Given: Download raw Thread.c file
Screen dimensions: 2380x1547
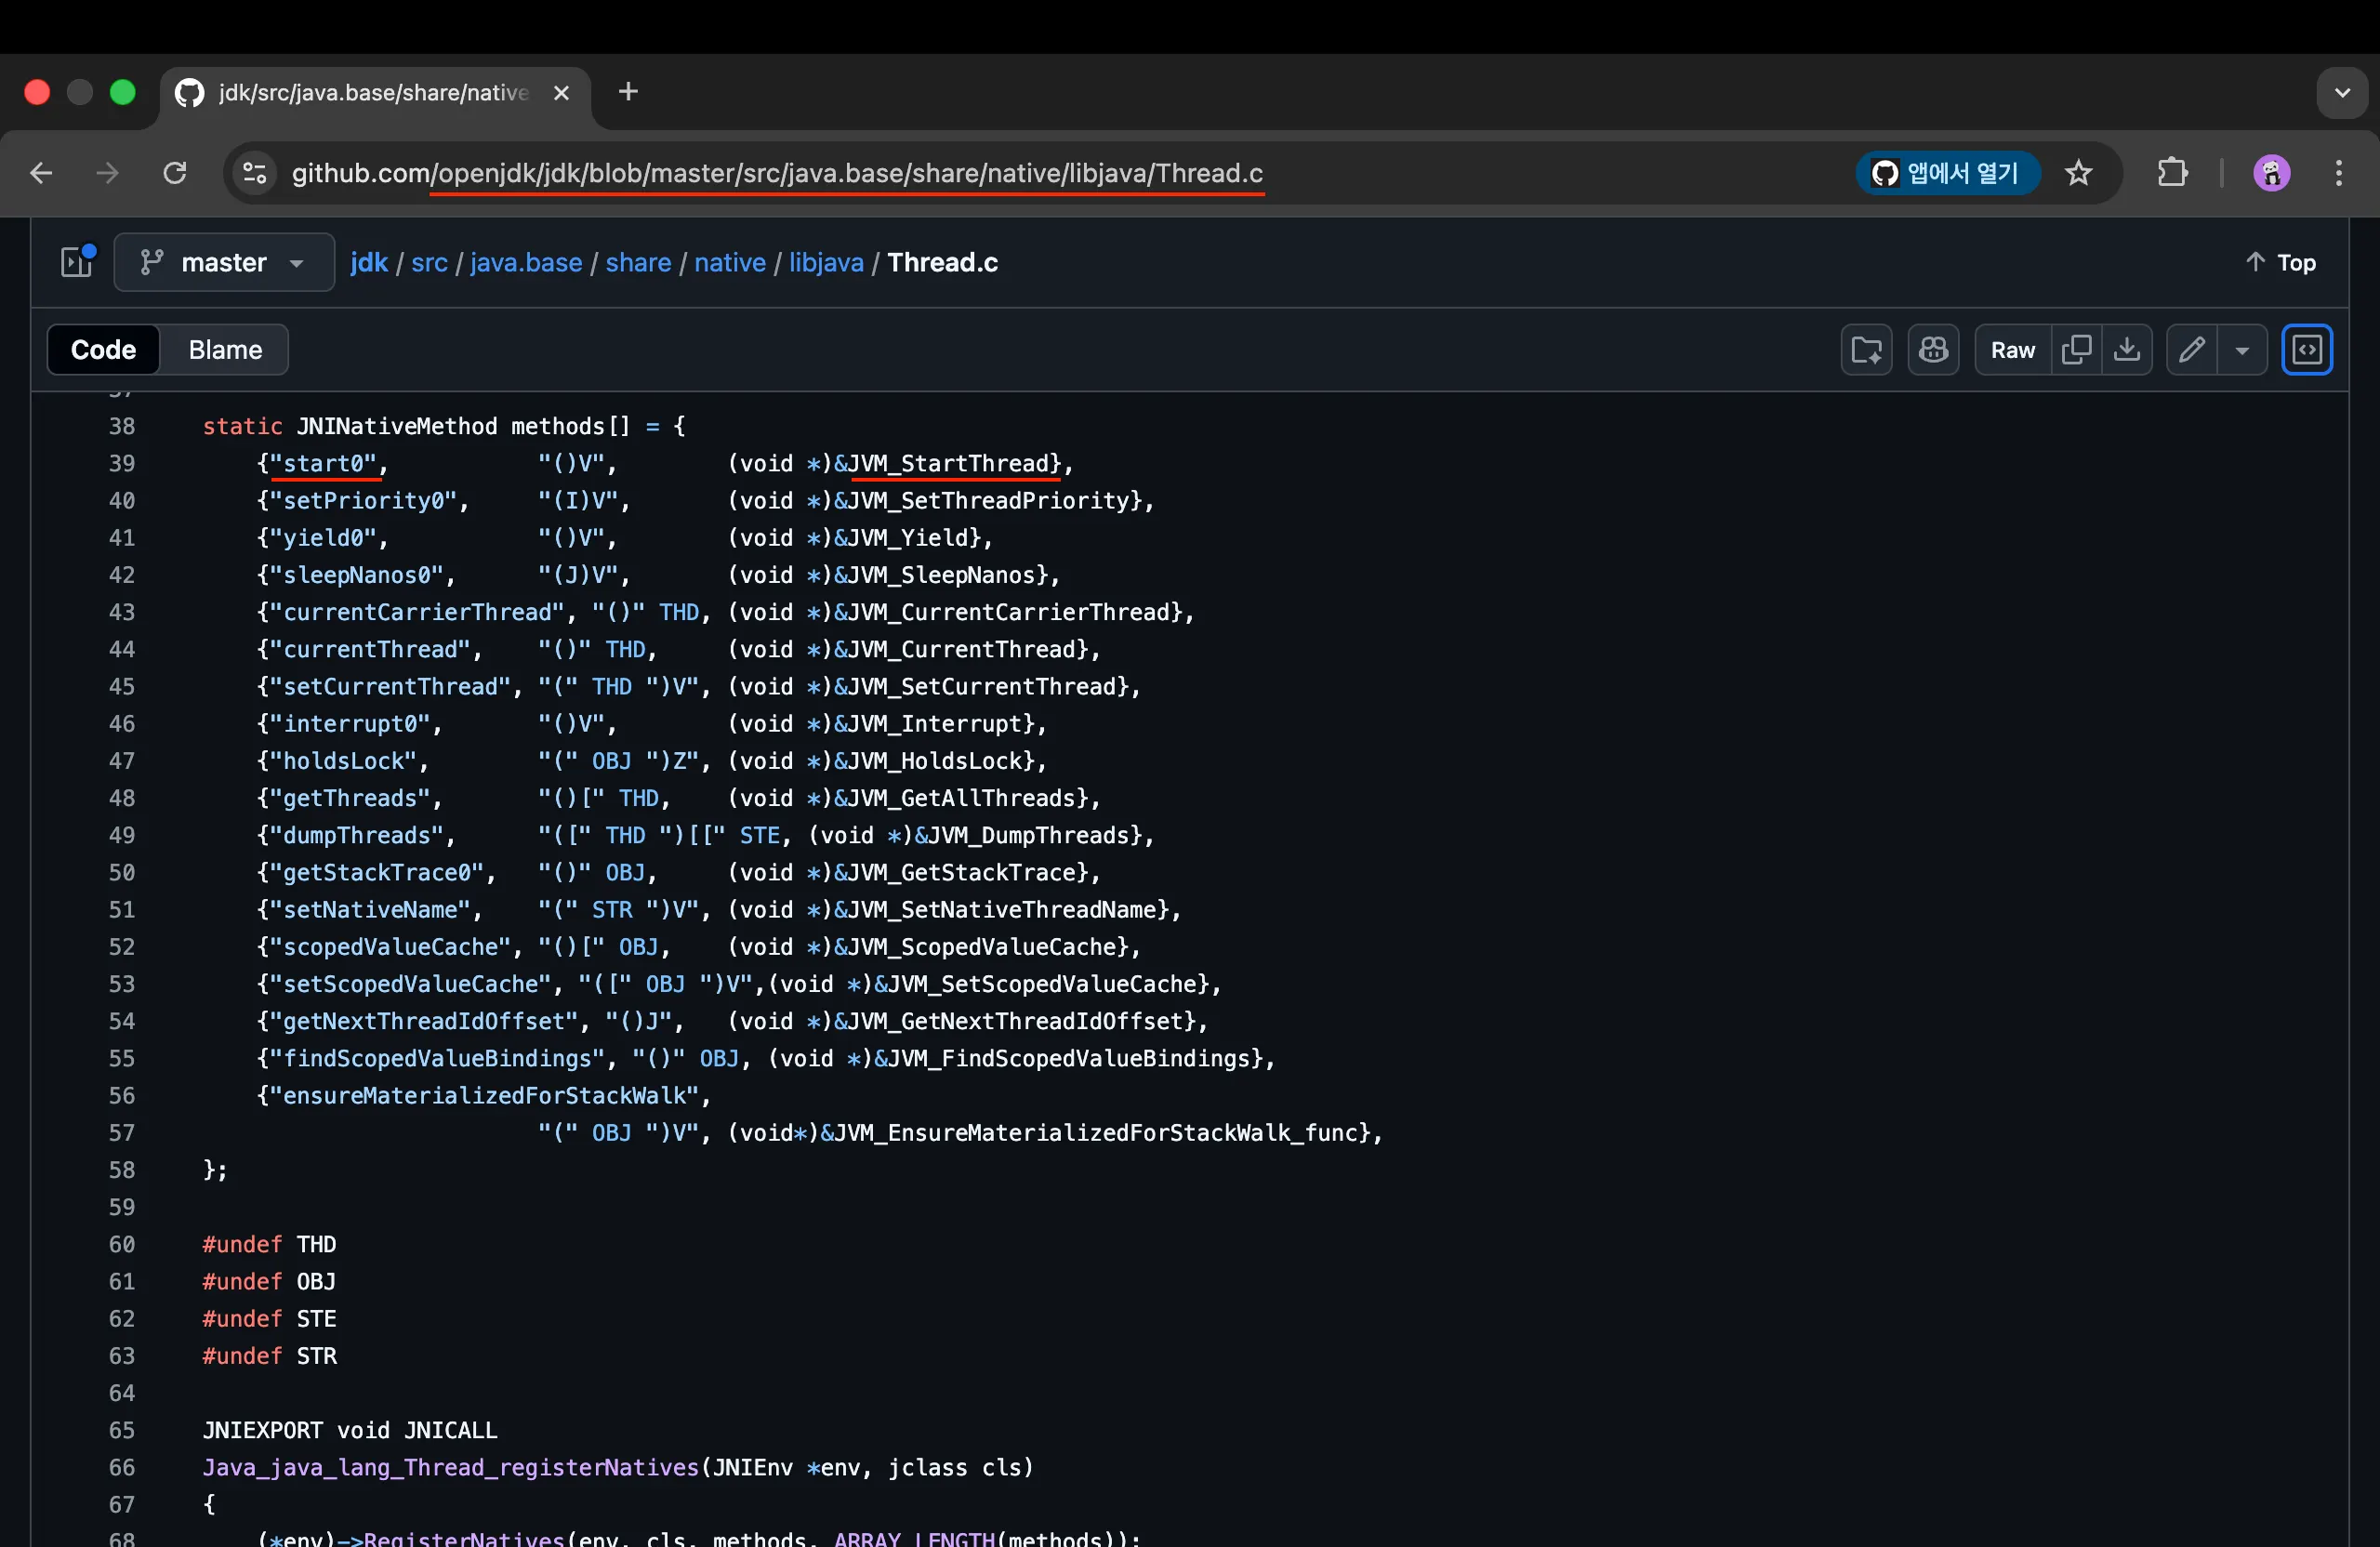Looking at the screenshot, I should pos(2127,350).
